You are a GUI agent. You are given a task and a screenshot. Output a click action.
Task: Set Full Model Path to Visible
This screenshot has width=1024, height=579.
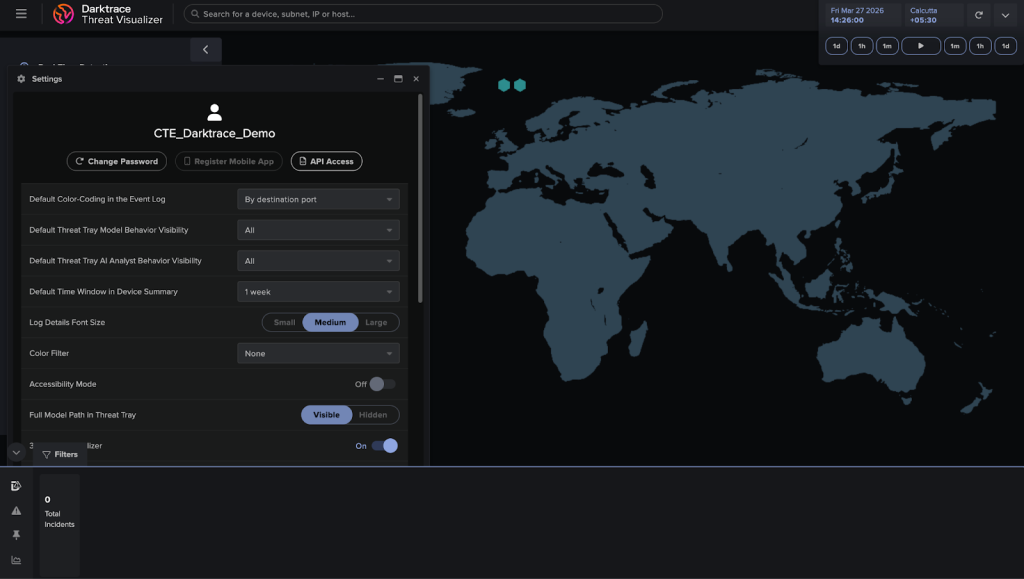(327, 415)
